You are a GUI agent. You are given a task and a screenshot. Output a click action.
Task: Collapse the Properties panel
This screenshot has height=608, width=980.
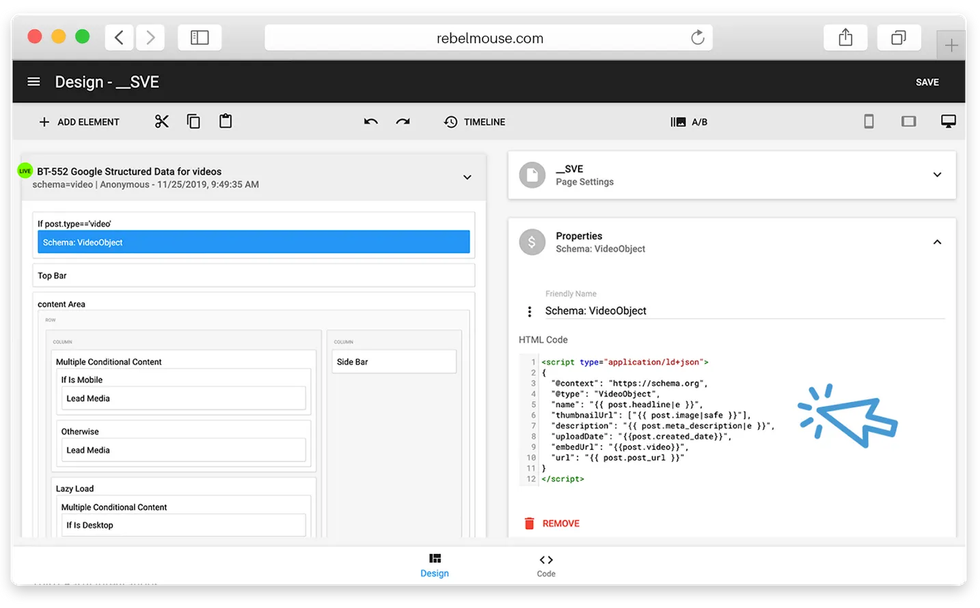937,242
